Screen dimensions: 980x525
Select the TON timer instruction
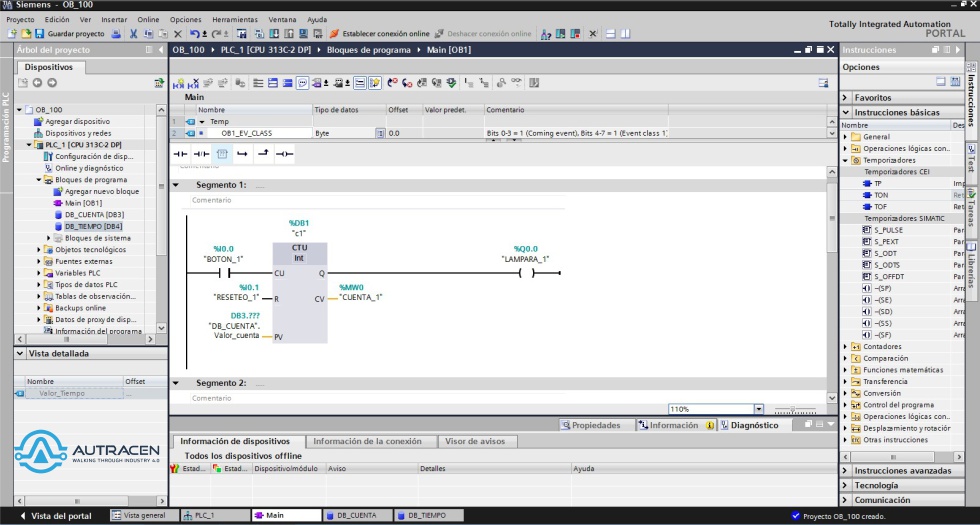coord(881,195)
